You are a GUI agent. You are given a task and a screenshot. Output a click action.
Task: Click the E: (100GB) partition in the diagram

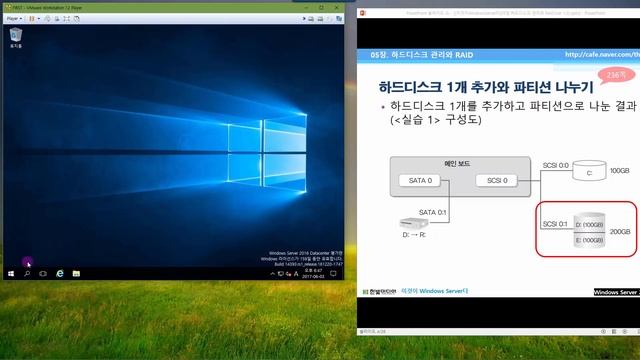(589, 240)
